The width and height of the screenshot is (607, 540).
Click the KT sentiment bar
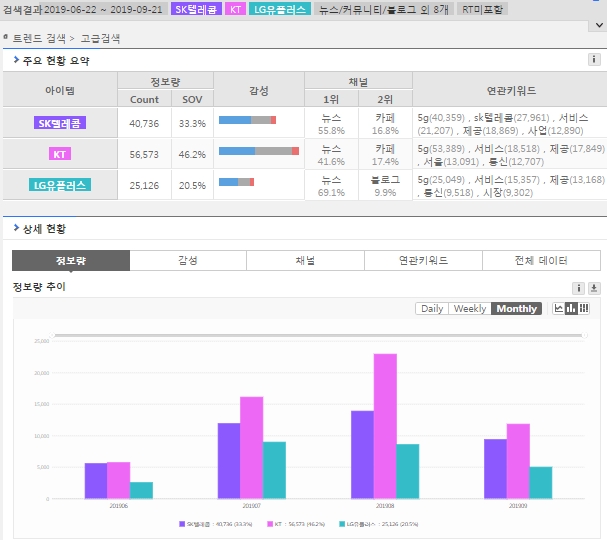pyautogui.click(x=259, y=151)
